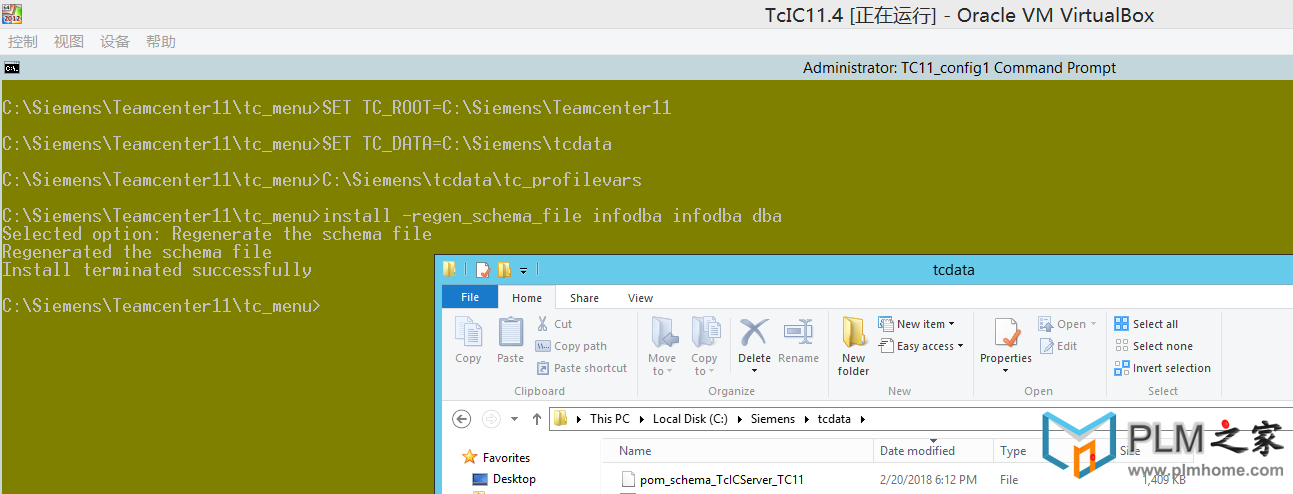1293x494 pixels.
Task: Select Favorites in the navigation pane
Action: click(506, 457)
